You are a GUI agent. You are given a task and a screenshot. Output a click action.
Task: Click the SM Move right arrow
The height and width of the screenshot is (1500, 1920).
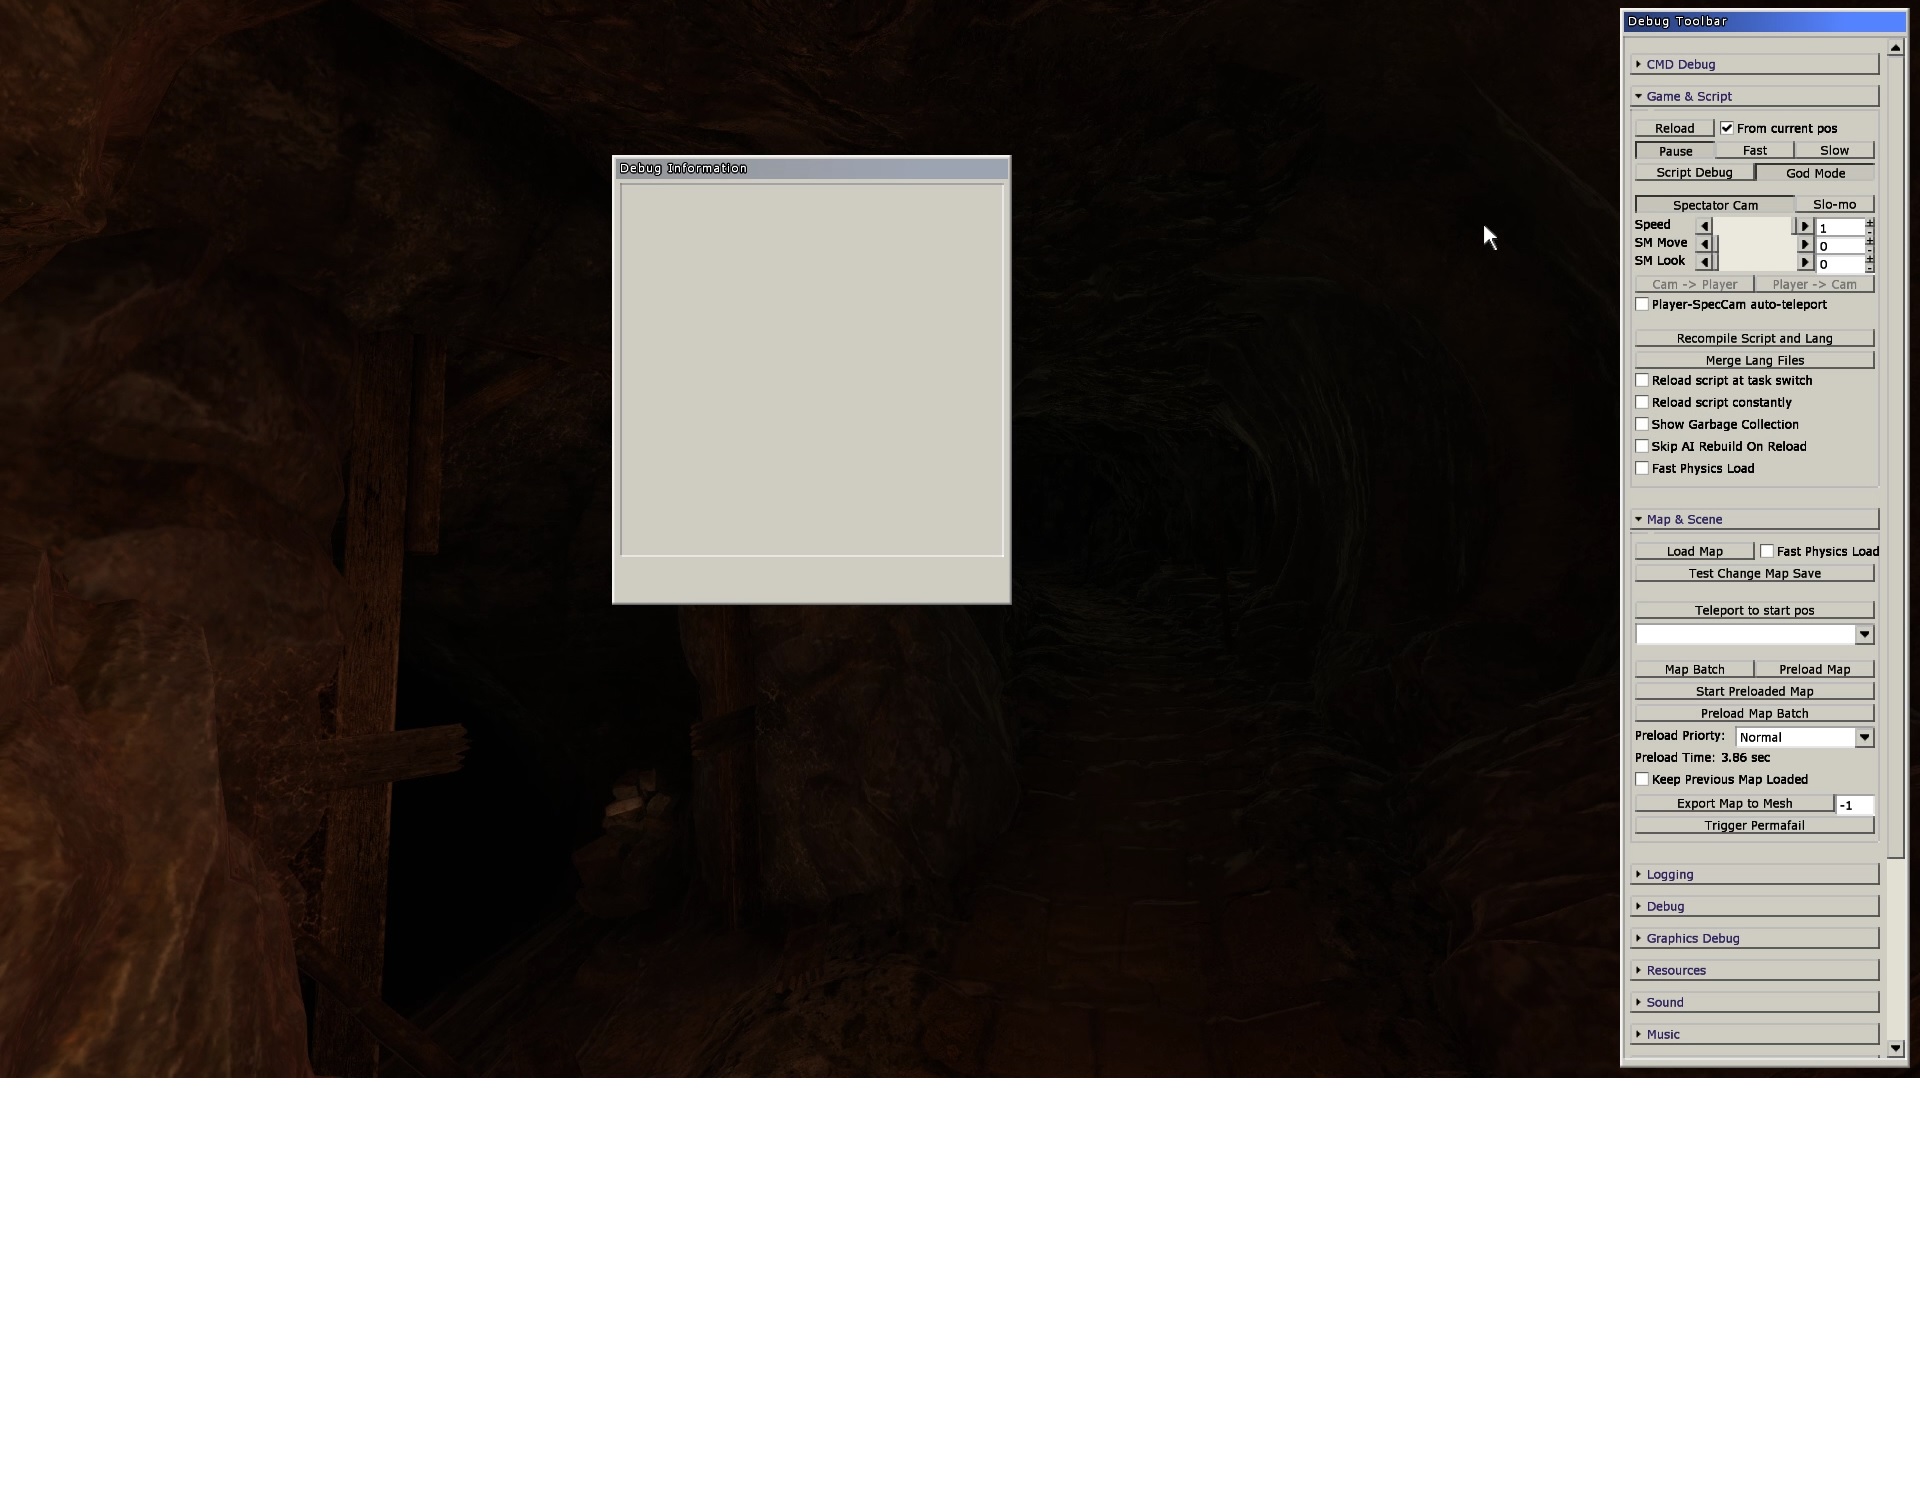pos(1805,244)
